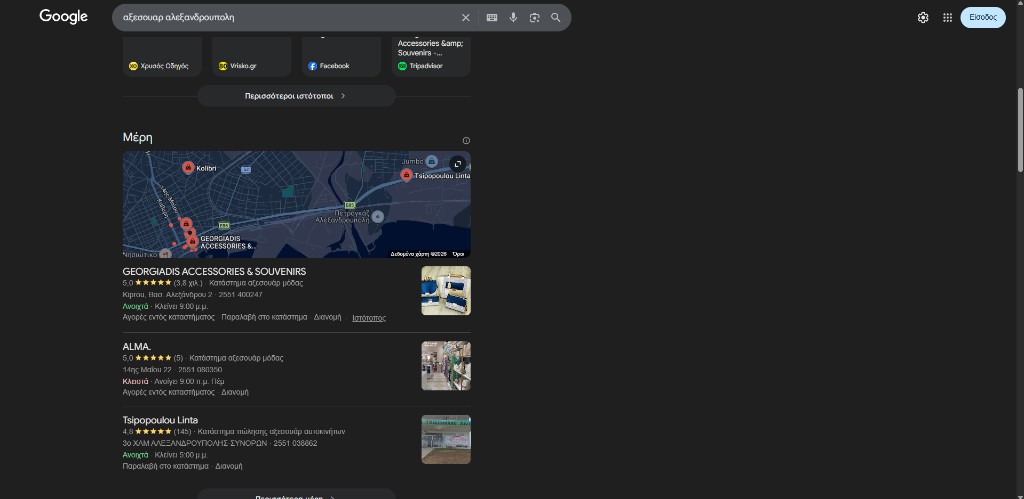1024x499 pixels.
Task: Search by image using camera icon
Action: 534,18
